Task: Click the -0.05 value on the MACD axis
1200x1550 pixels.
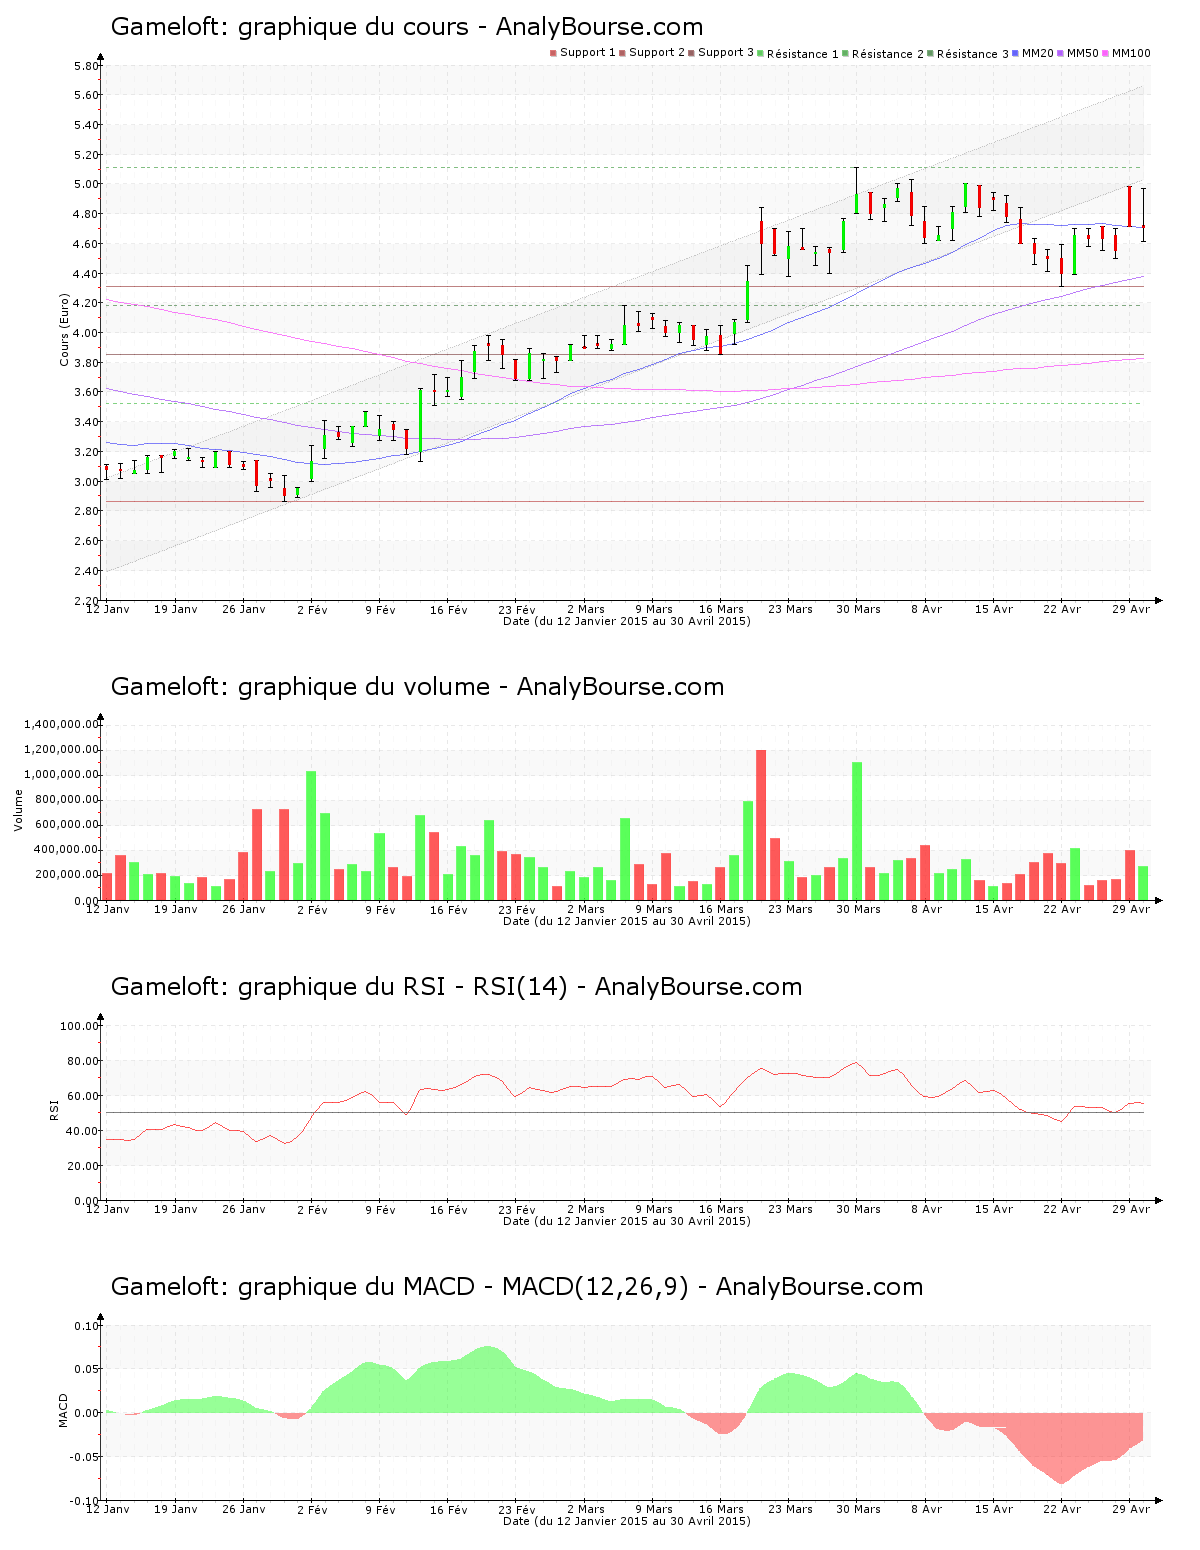Action: point(85,1457)
